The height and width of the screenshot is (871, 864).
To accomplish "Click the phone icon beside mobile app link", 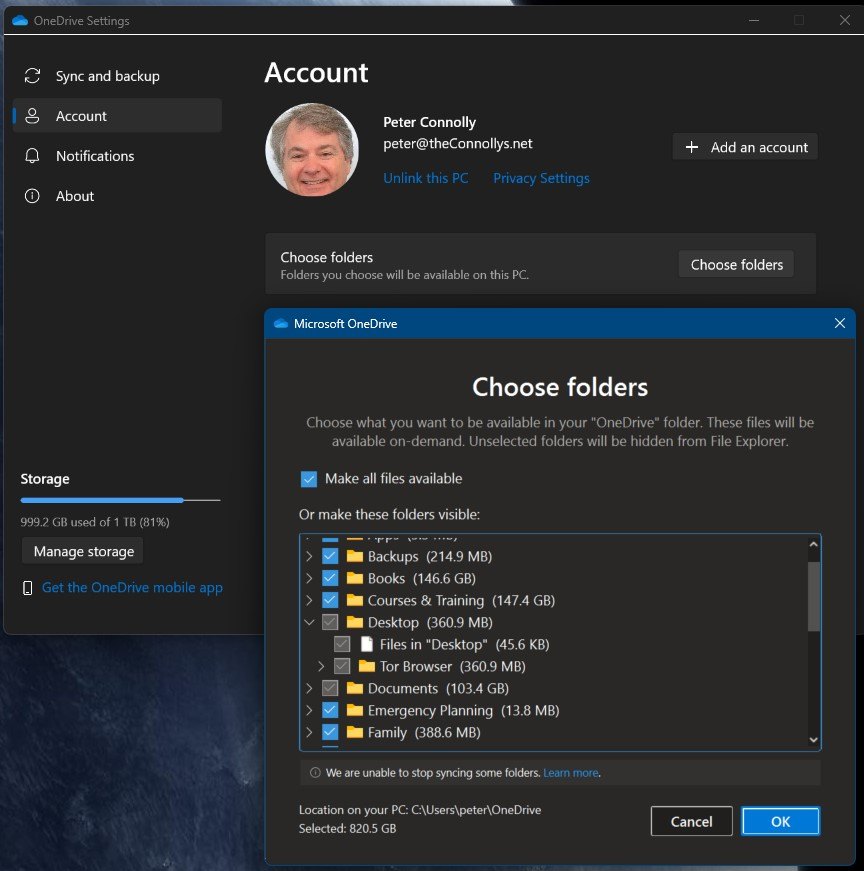I will coord(27,588).
